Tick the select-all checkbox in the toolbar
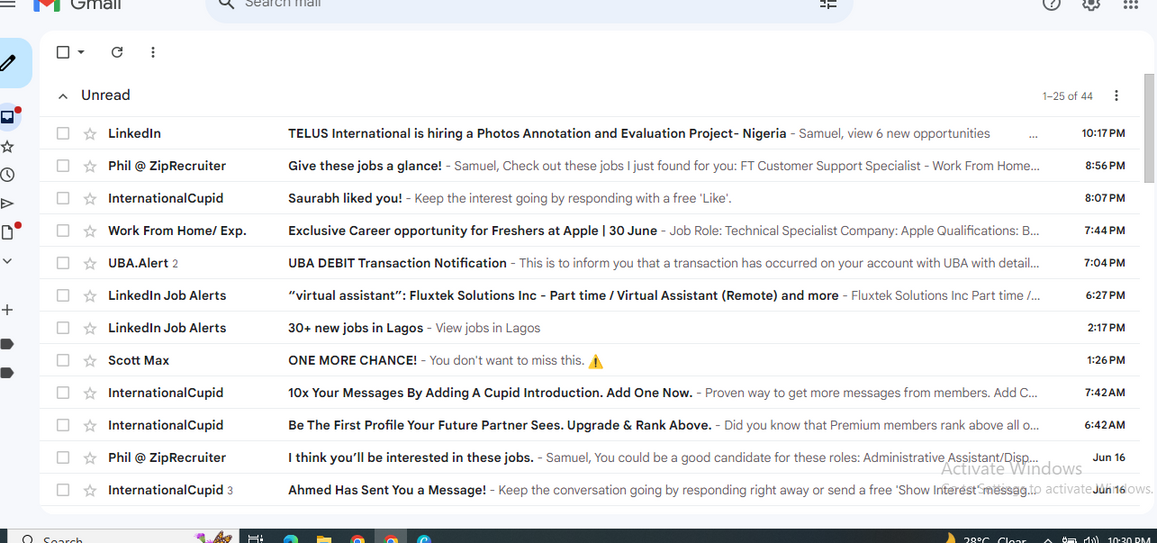The height and width of the screenshot is (543, 1157). click(x=63, y=52)
